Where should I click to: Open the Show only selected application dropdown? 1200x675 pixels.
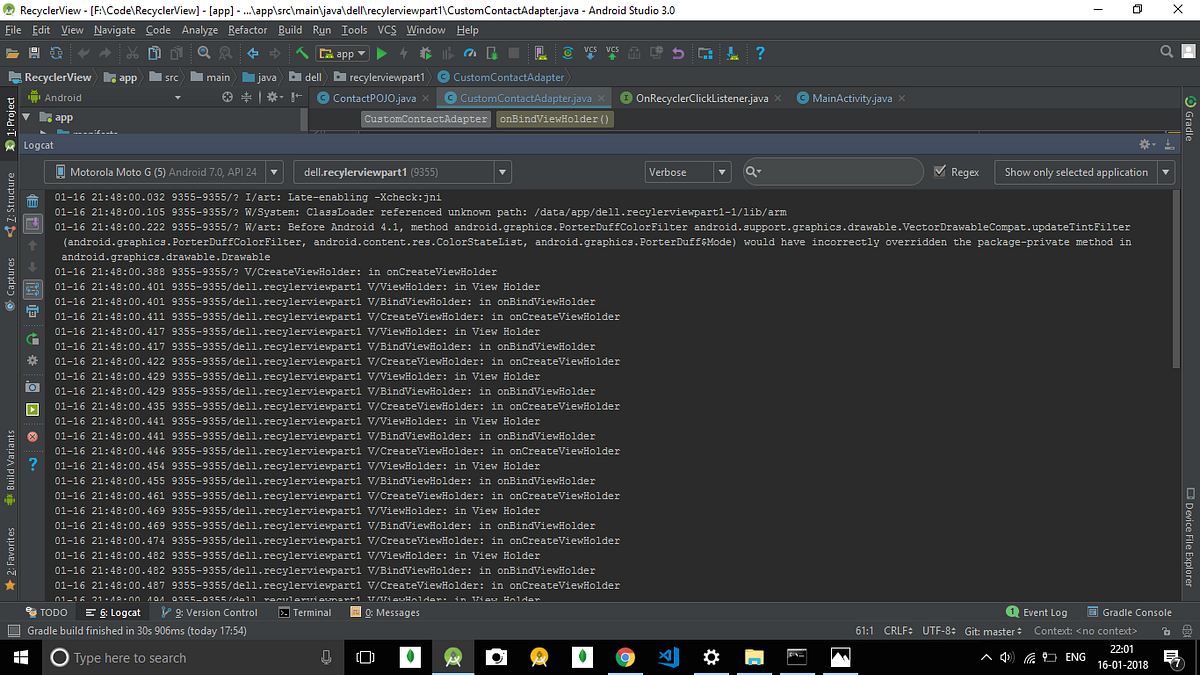tap(1165, 171)
